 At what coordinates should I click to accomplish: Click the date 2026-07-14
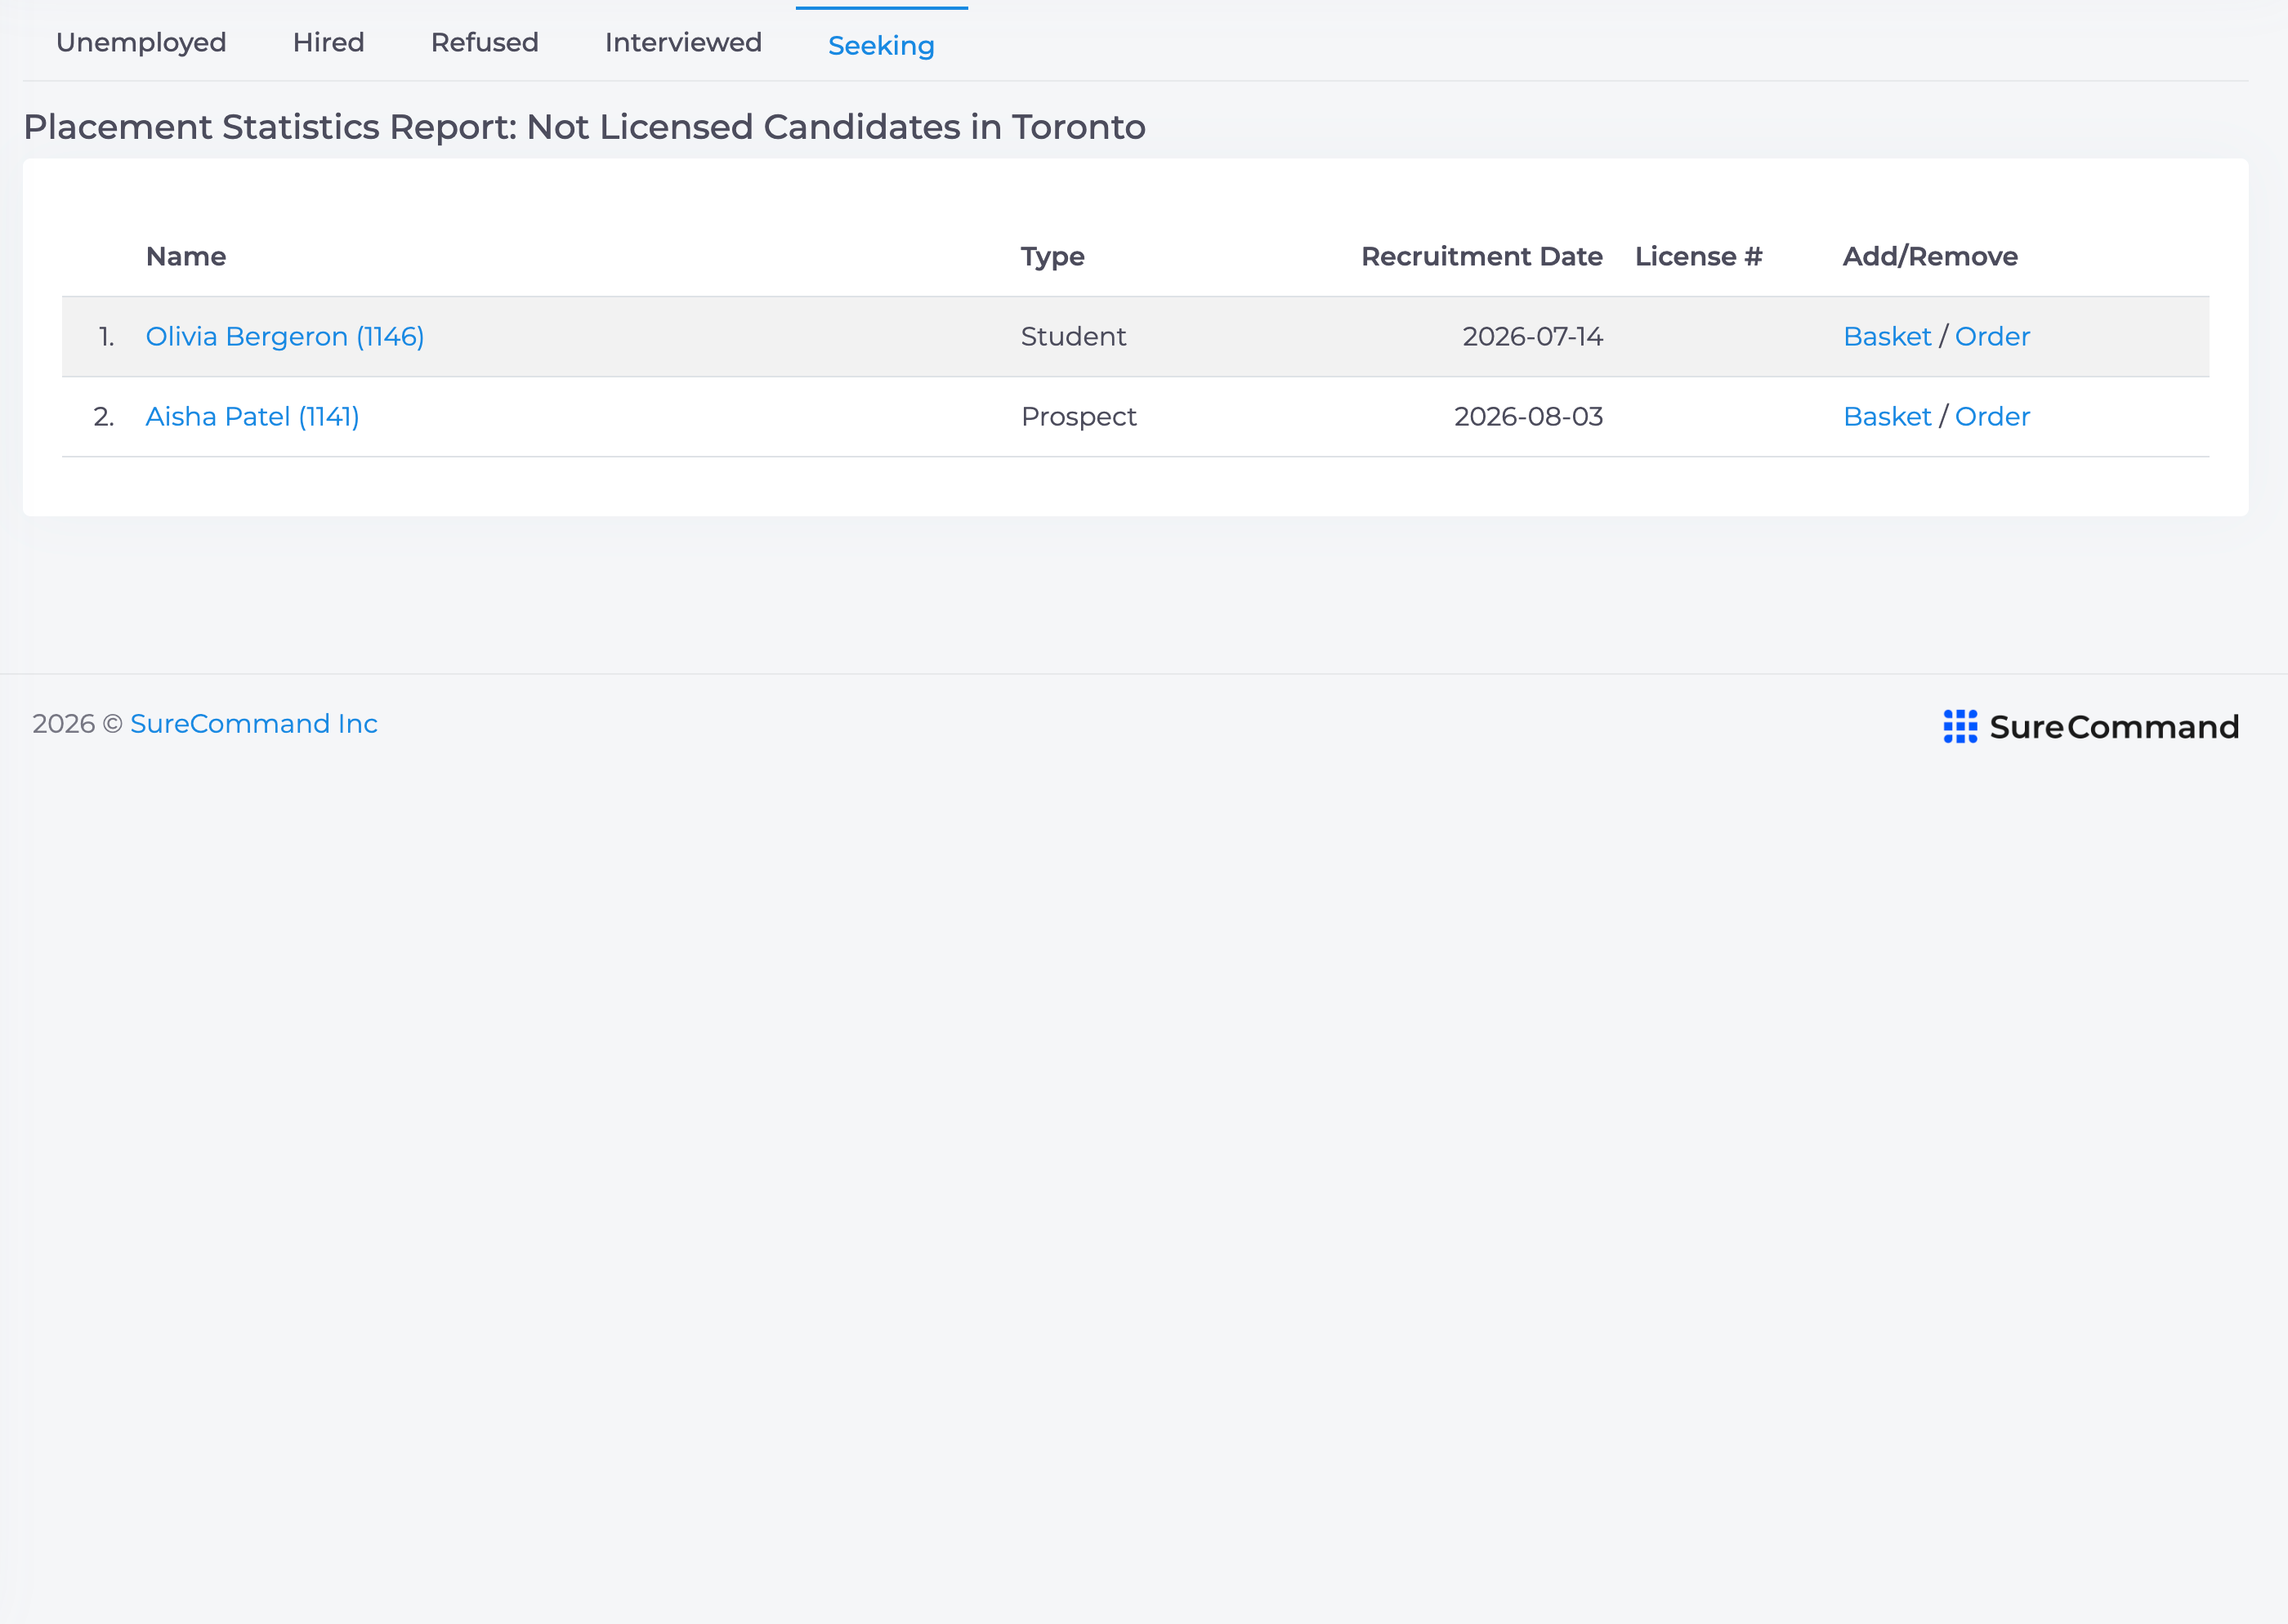pos(1532,336)
